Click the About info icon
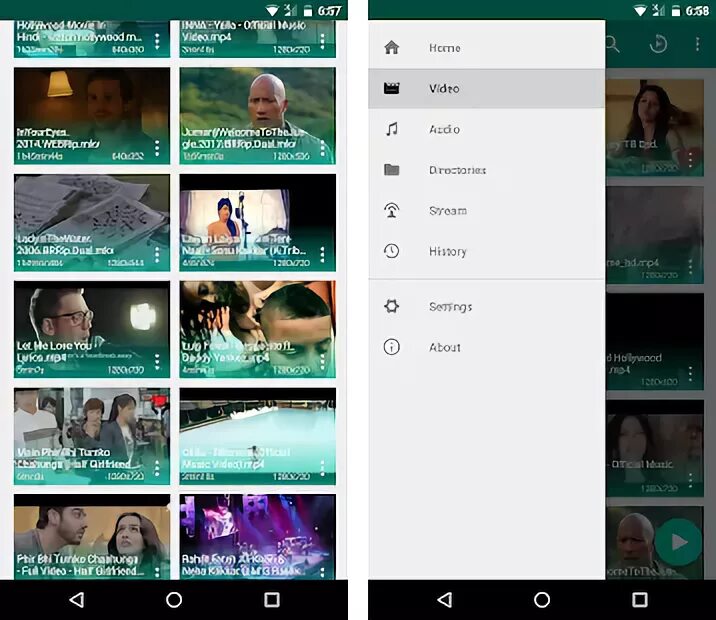This screenshot has width=716, height=620. (391, 347)
